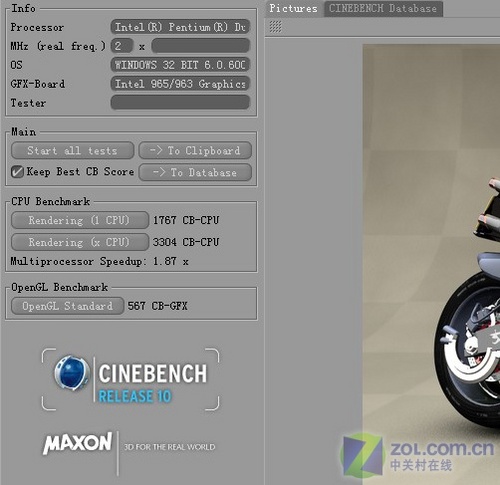
Task: Click the Processor name field
Action: tap(180, 27)
